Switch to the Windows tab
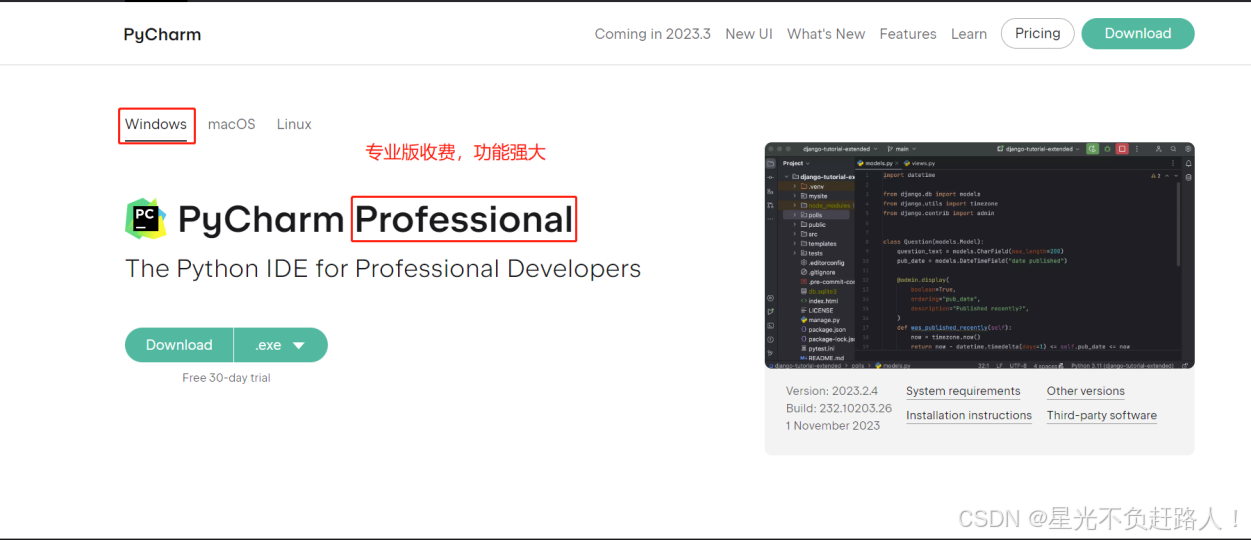The height and width of the screenshot is (540, 1251). coord(156,125)
